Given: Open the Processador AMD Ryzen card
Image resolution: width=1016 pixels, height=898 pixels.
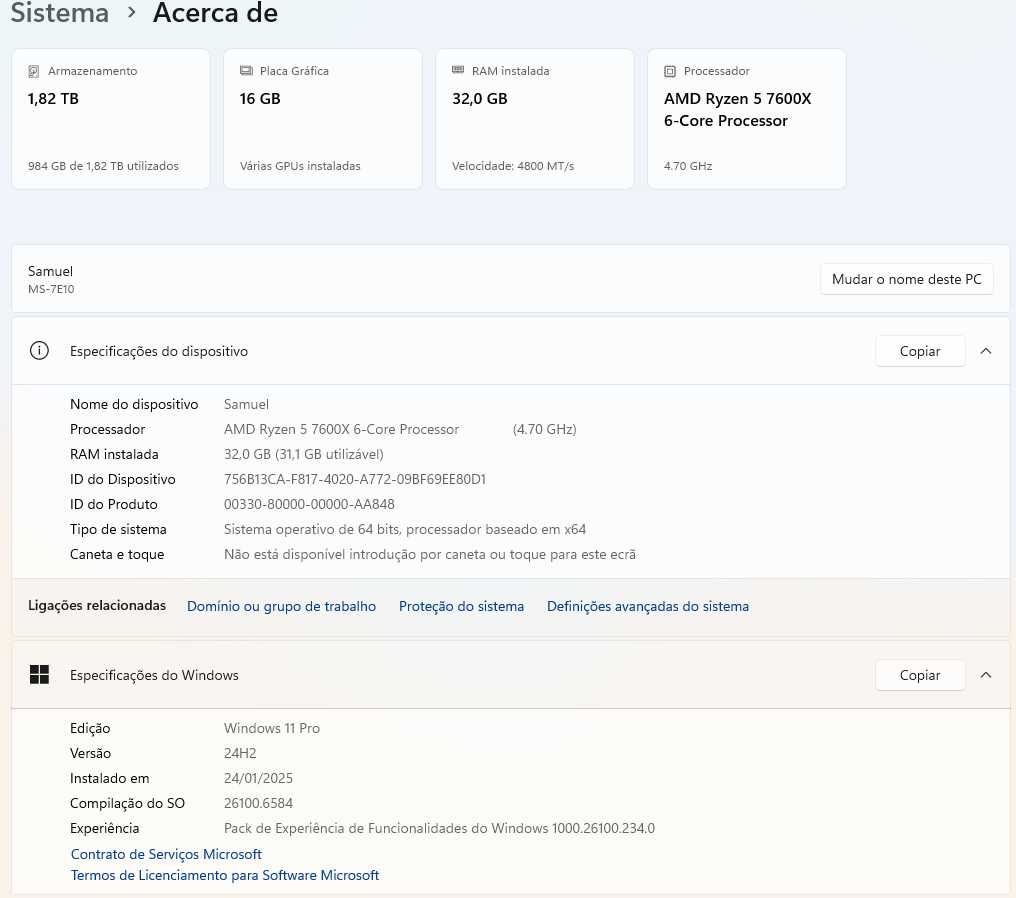Looking at the screenshot, I should pyautogui.click(x=746, y=119).
